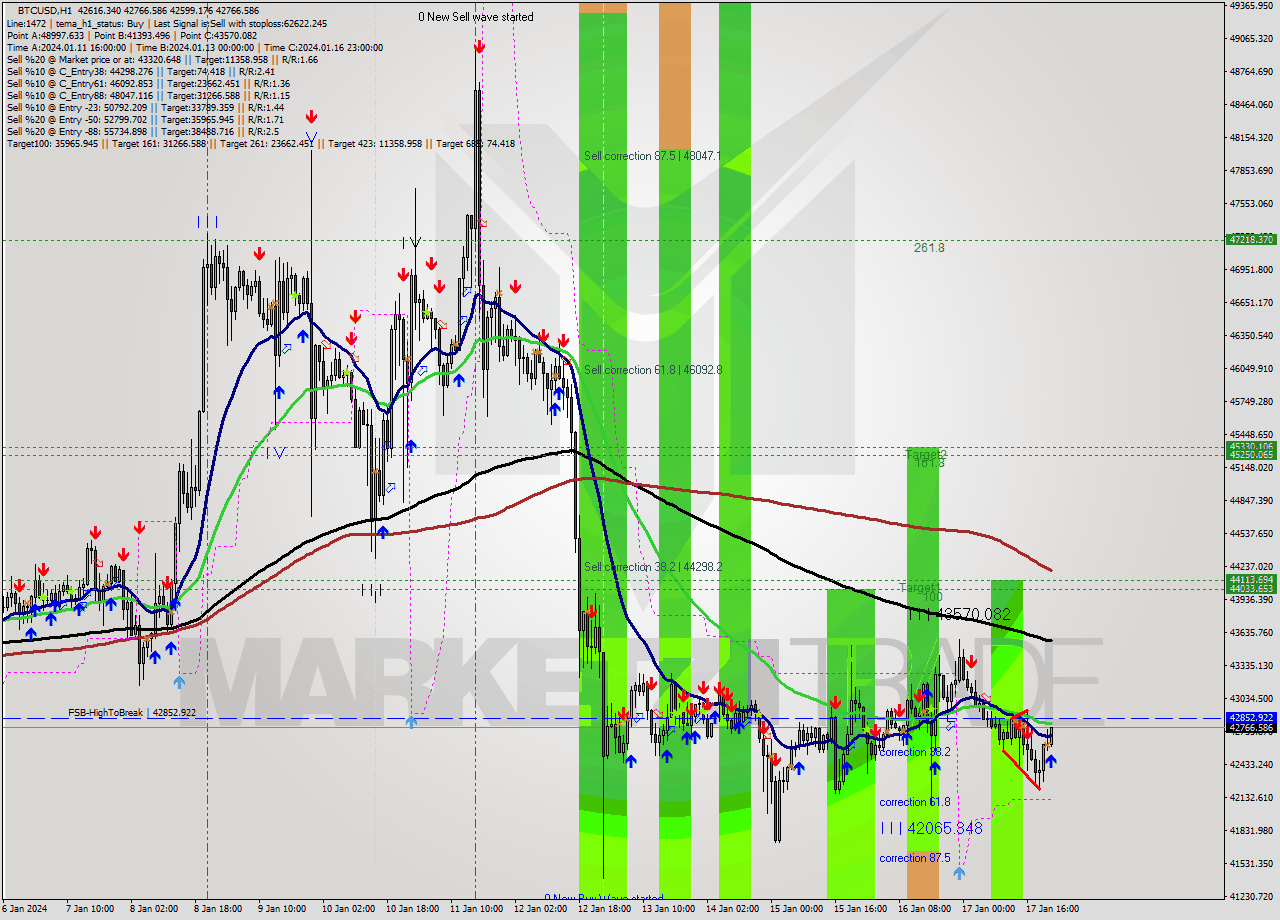Click the '6 Jan 2024' time axis label
Viewport: 1280px width, 920px height.
point(24,909)
